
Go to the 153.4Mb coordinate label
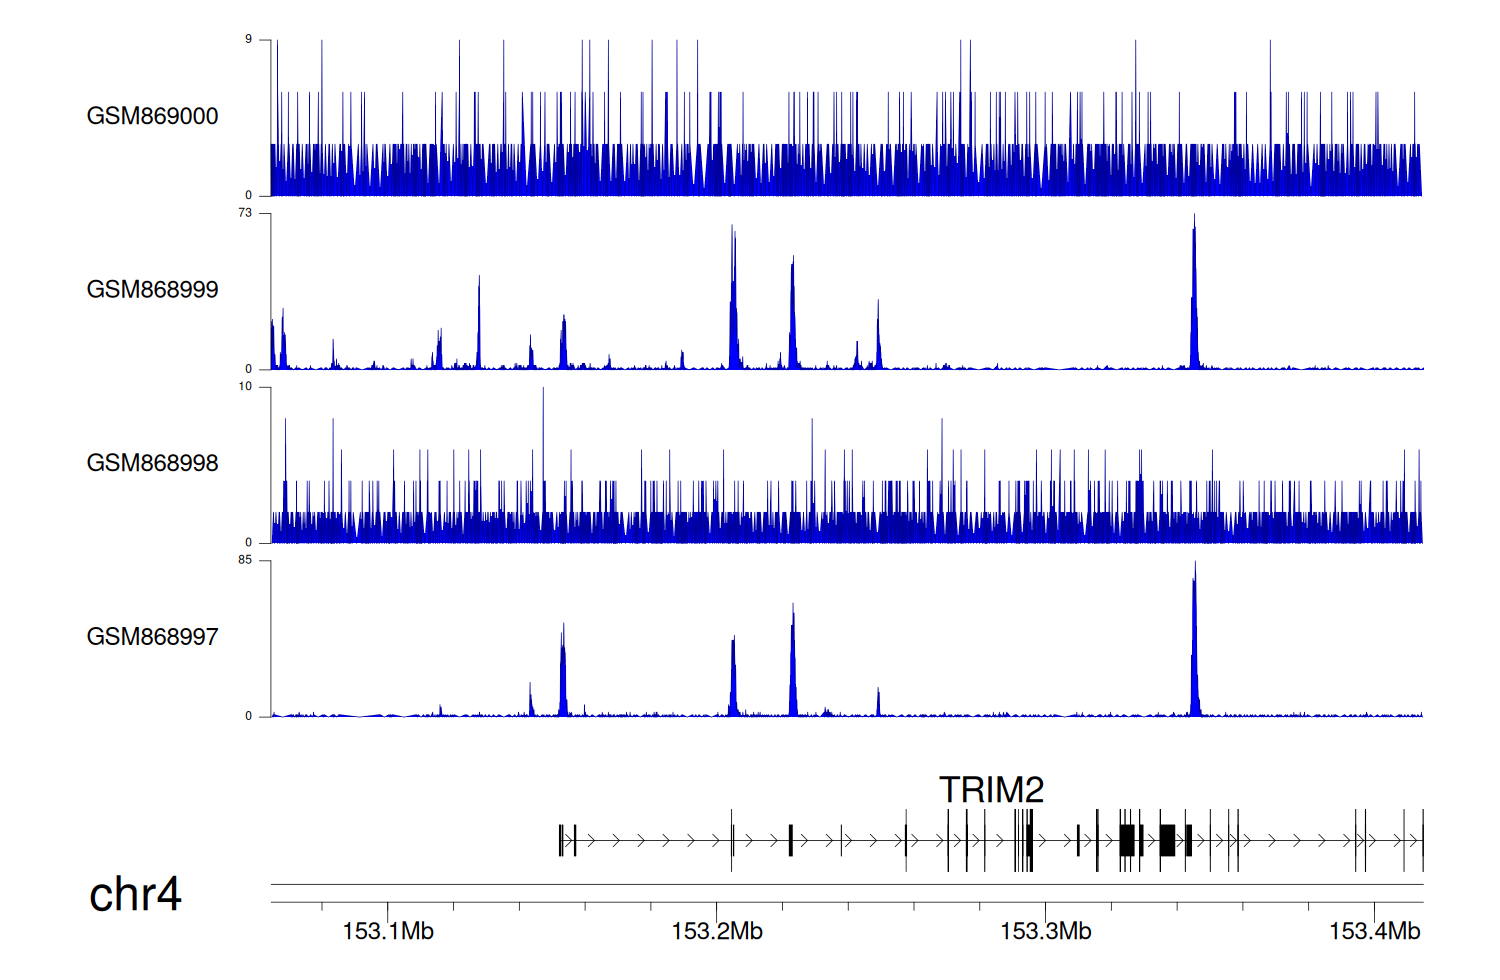pos(1374,932)
